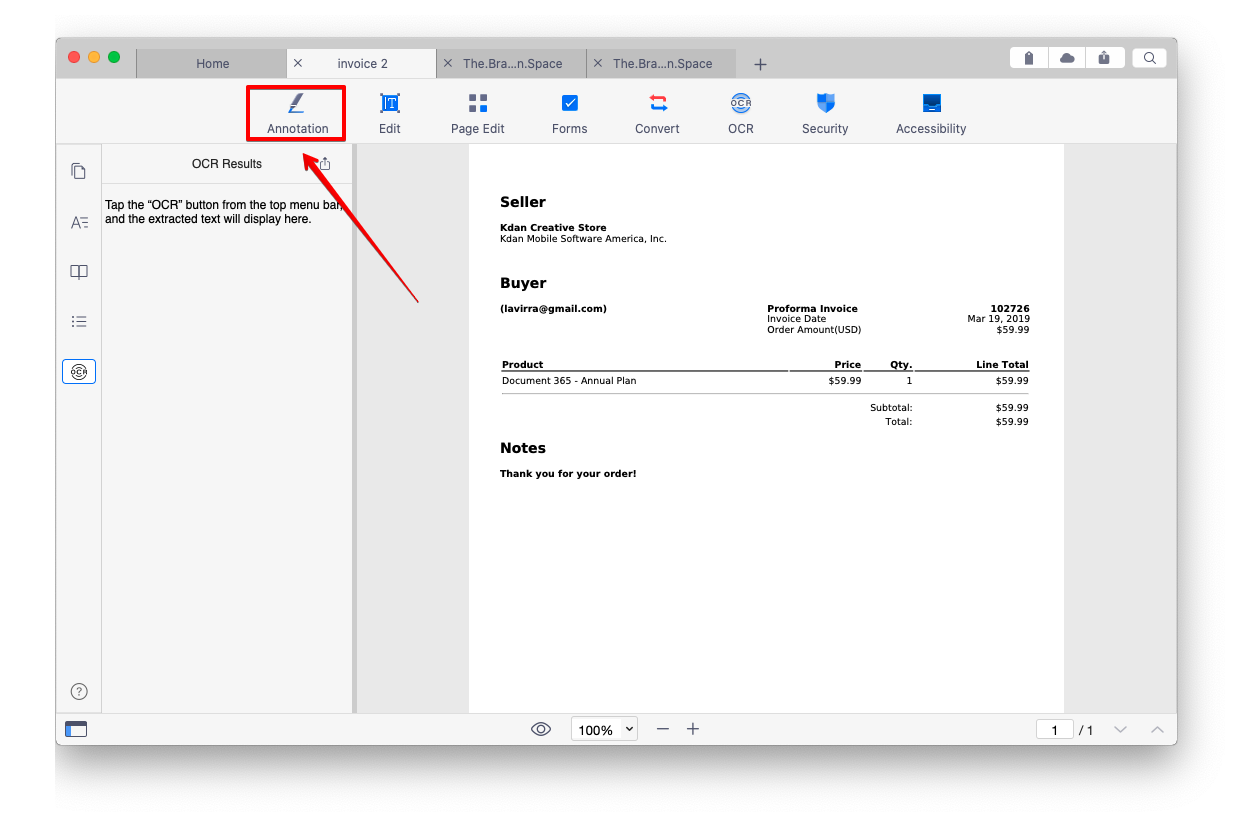
Task: Zoom in with the plus button
Action: (x=693, y=729)
